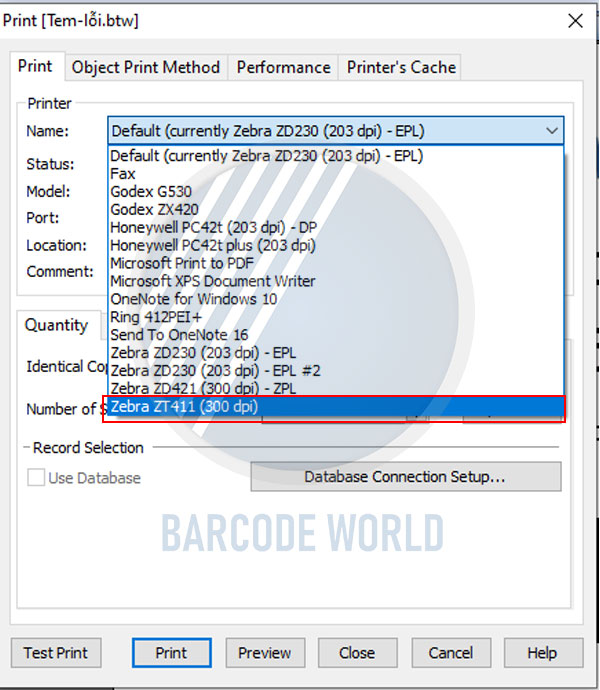600x690 pixels.
Task: Pick the Fax printer entry
Action: pyautogui.click(x=123, y=173)
